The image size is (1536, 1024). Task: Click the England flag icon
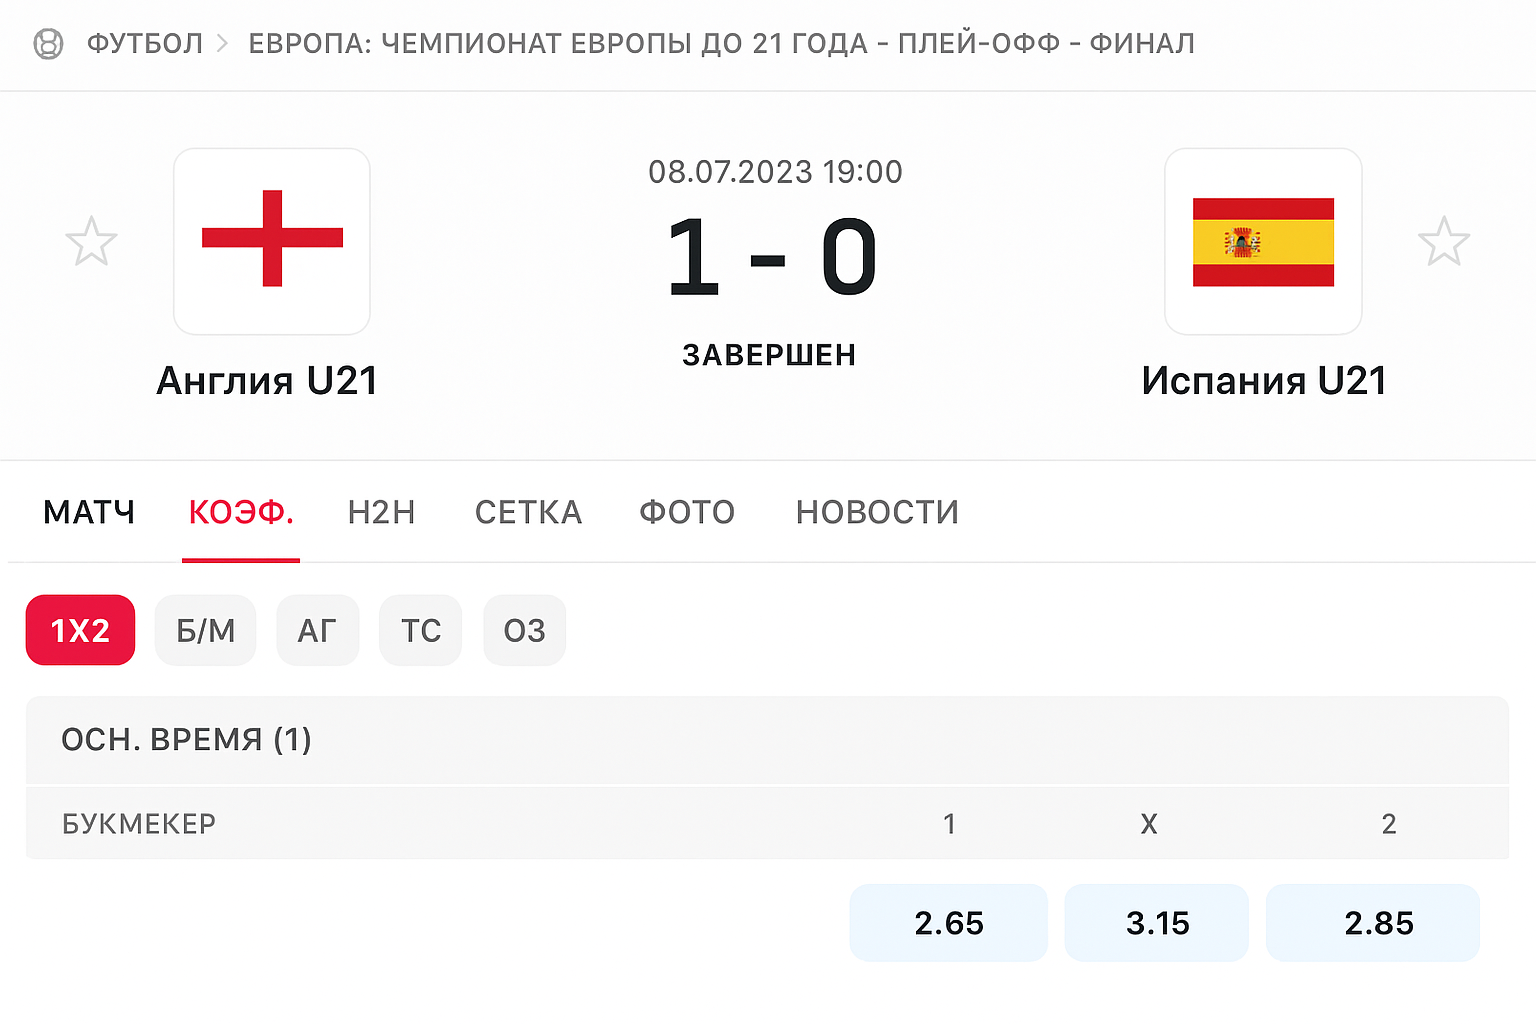[271, 241]
